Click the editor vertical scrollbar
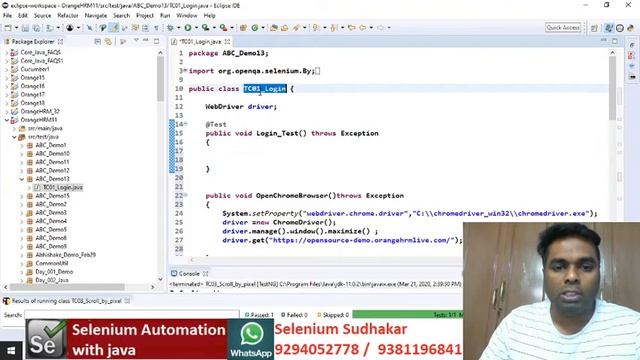This screenshot has height=360, width=640. (x=612, y=88)
